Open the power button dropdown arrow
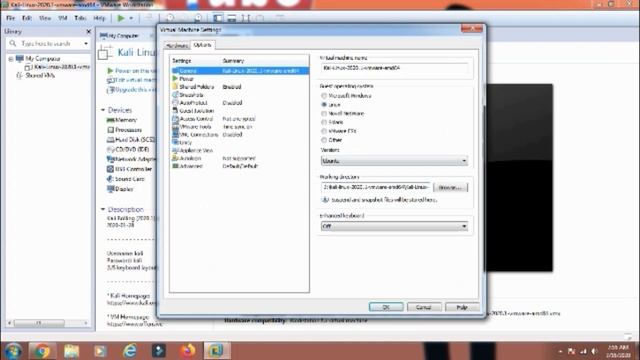Image resolution: width=640 pixels, height=360 pixels. [x=131, y=18]
